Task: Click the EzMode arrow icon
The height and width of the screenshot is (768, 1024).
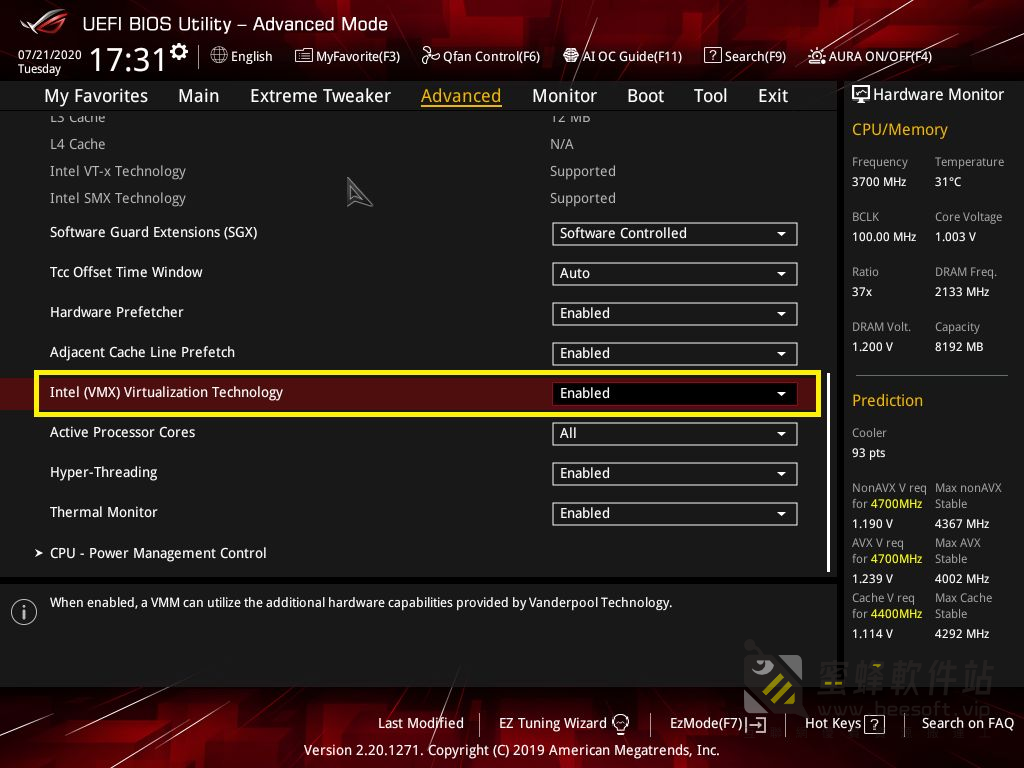Action: pyautogui.click(x=756, y=724)
